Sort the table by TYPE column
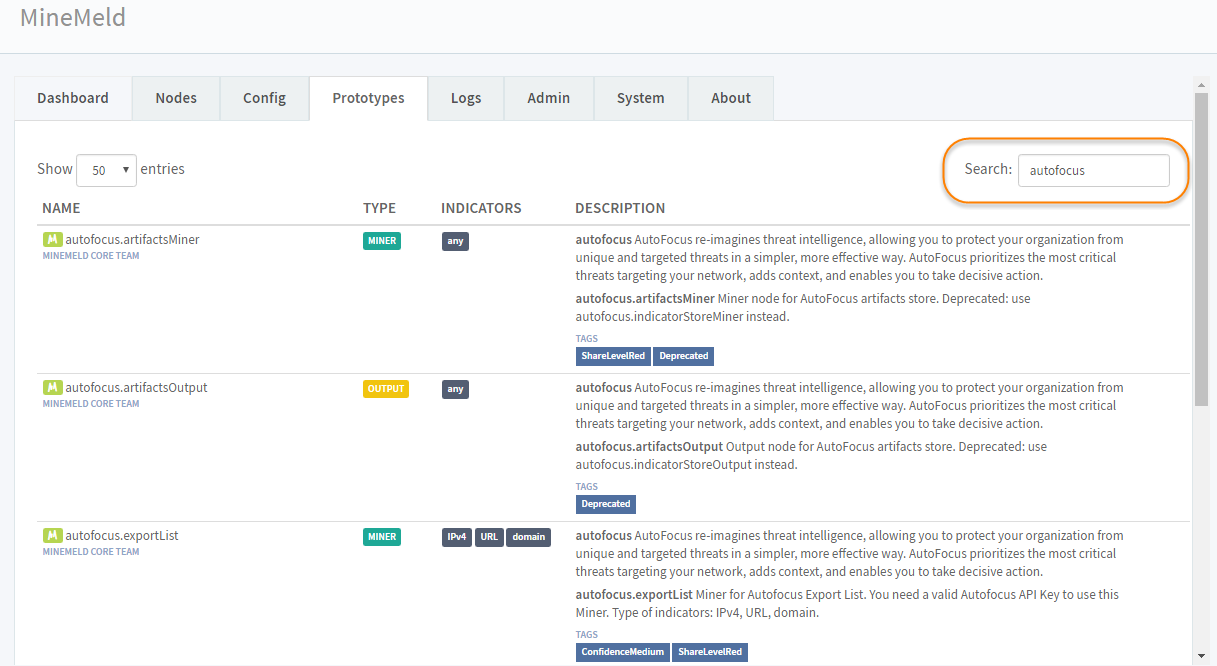 379,208
